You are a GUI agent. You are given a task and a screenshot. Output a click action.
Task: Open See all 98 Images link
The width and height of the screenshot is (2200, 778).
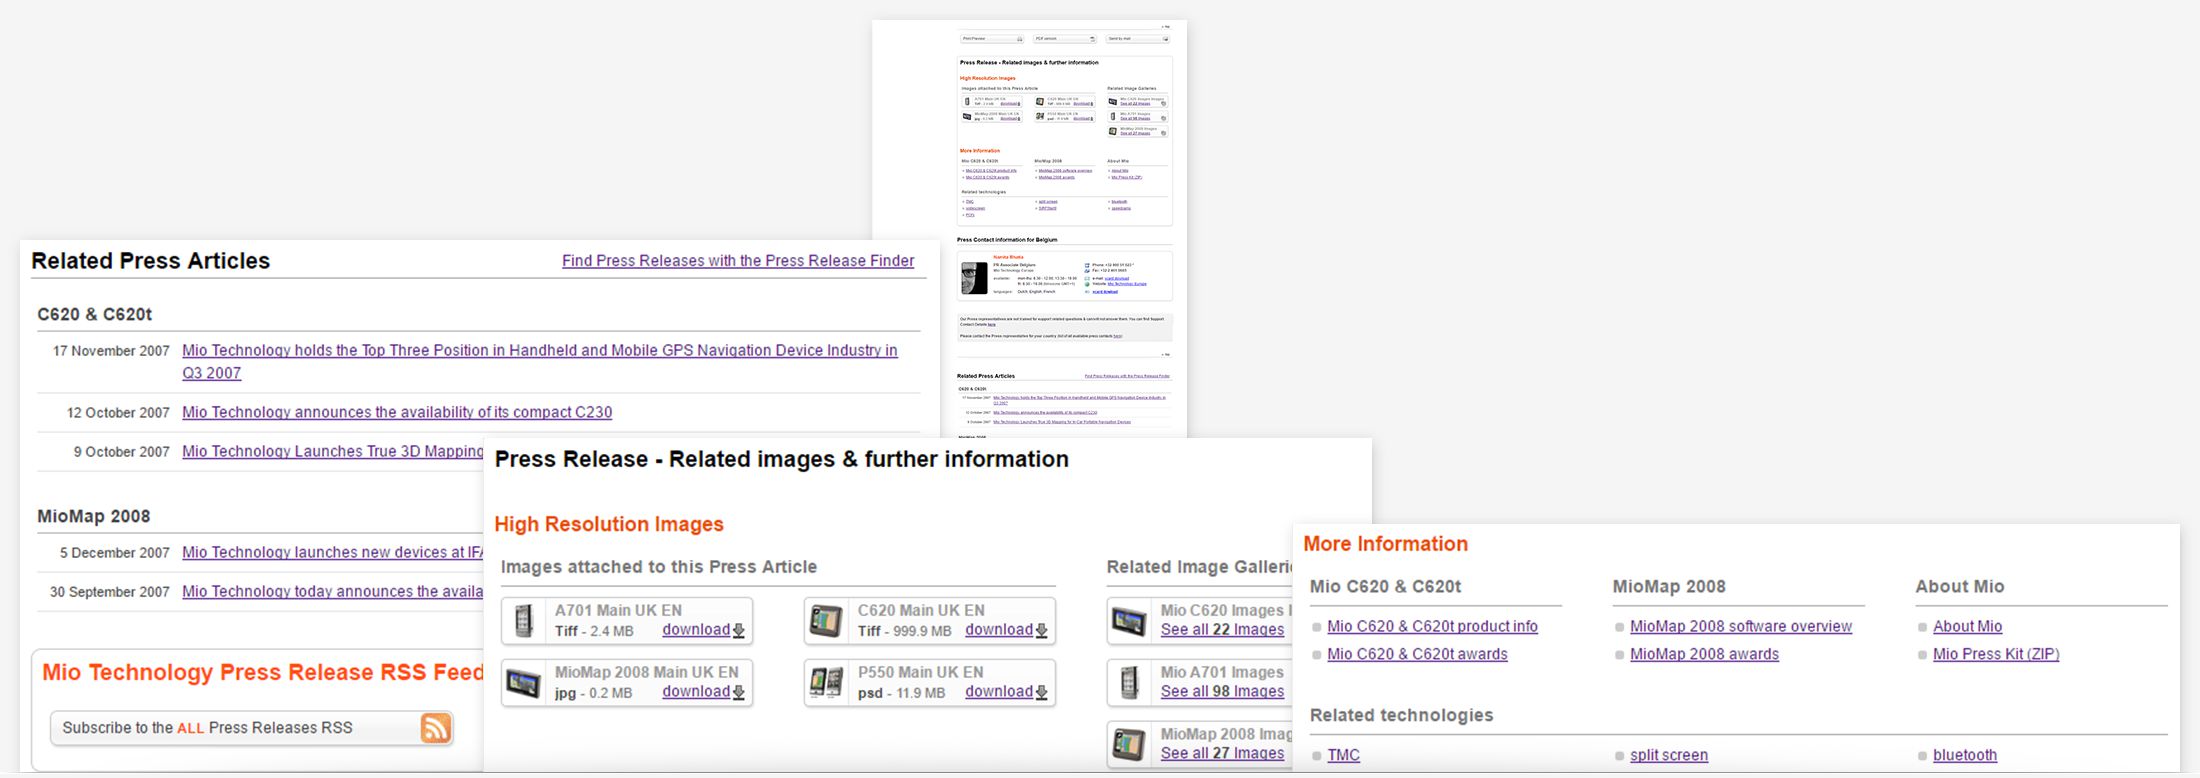click(1222, 692)
